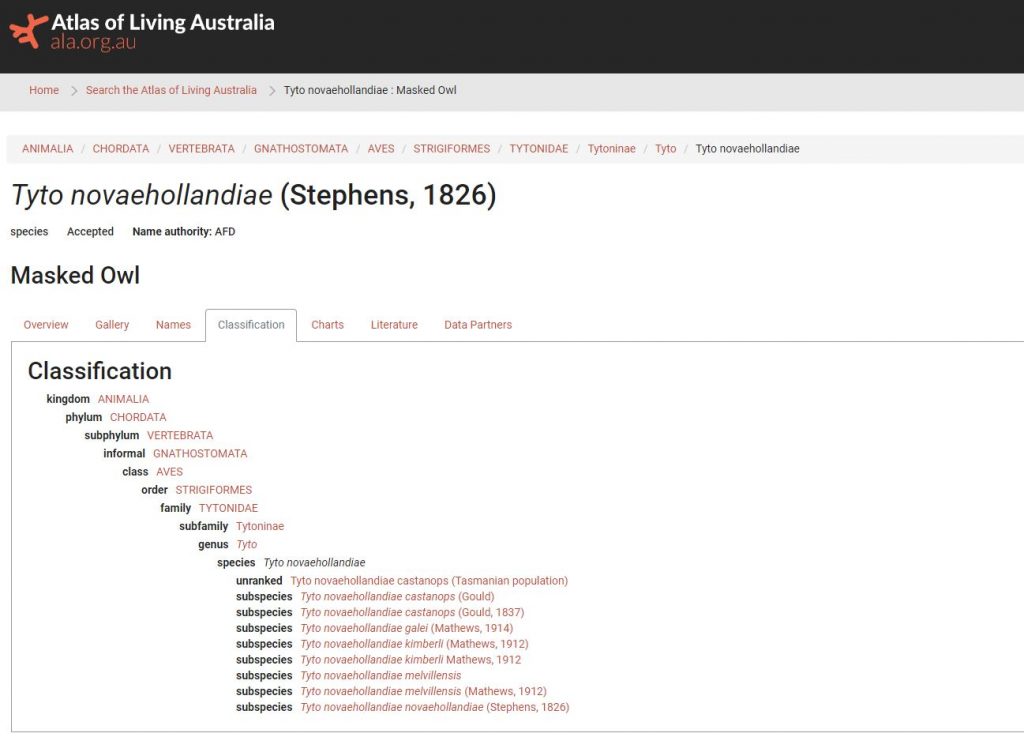The width and height of the screenshot is (1024, 737).
Task: Click AVES in the taxonomy breadcrumb bar
Action: 381,149
